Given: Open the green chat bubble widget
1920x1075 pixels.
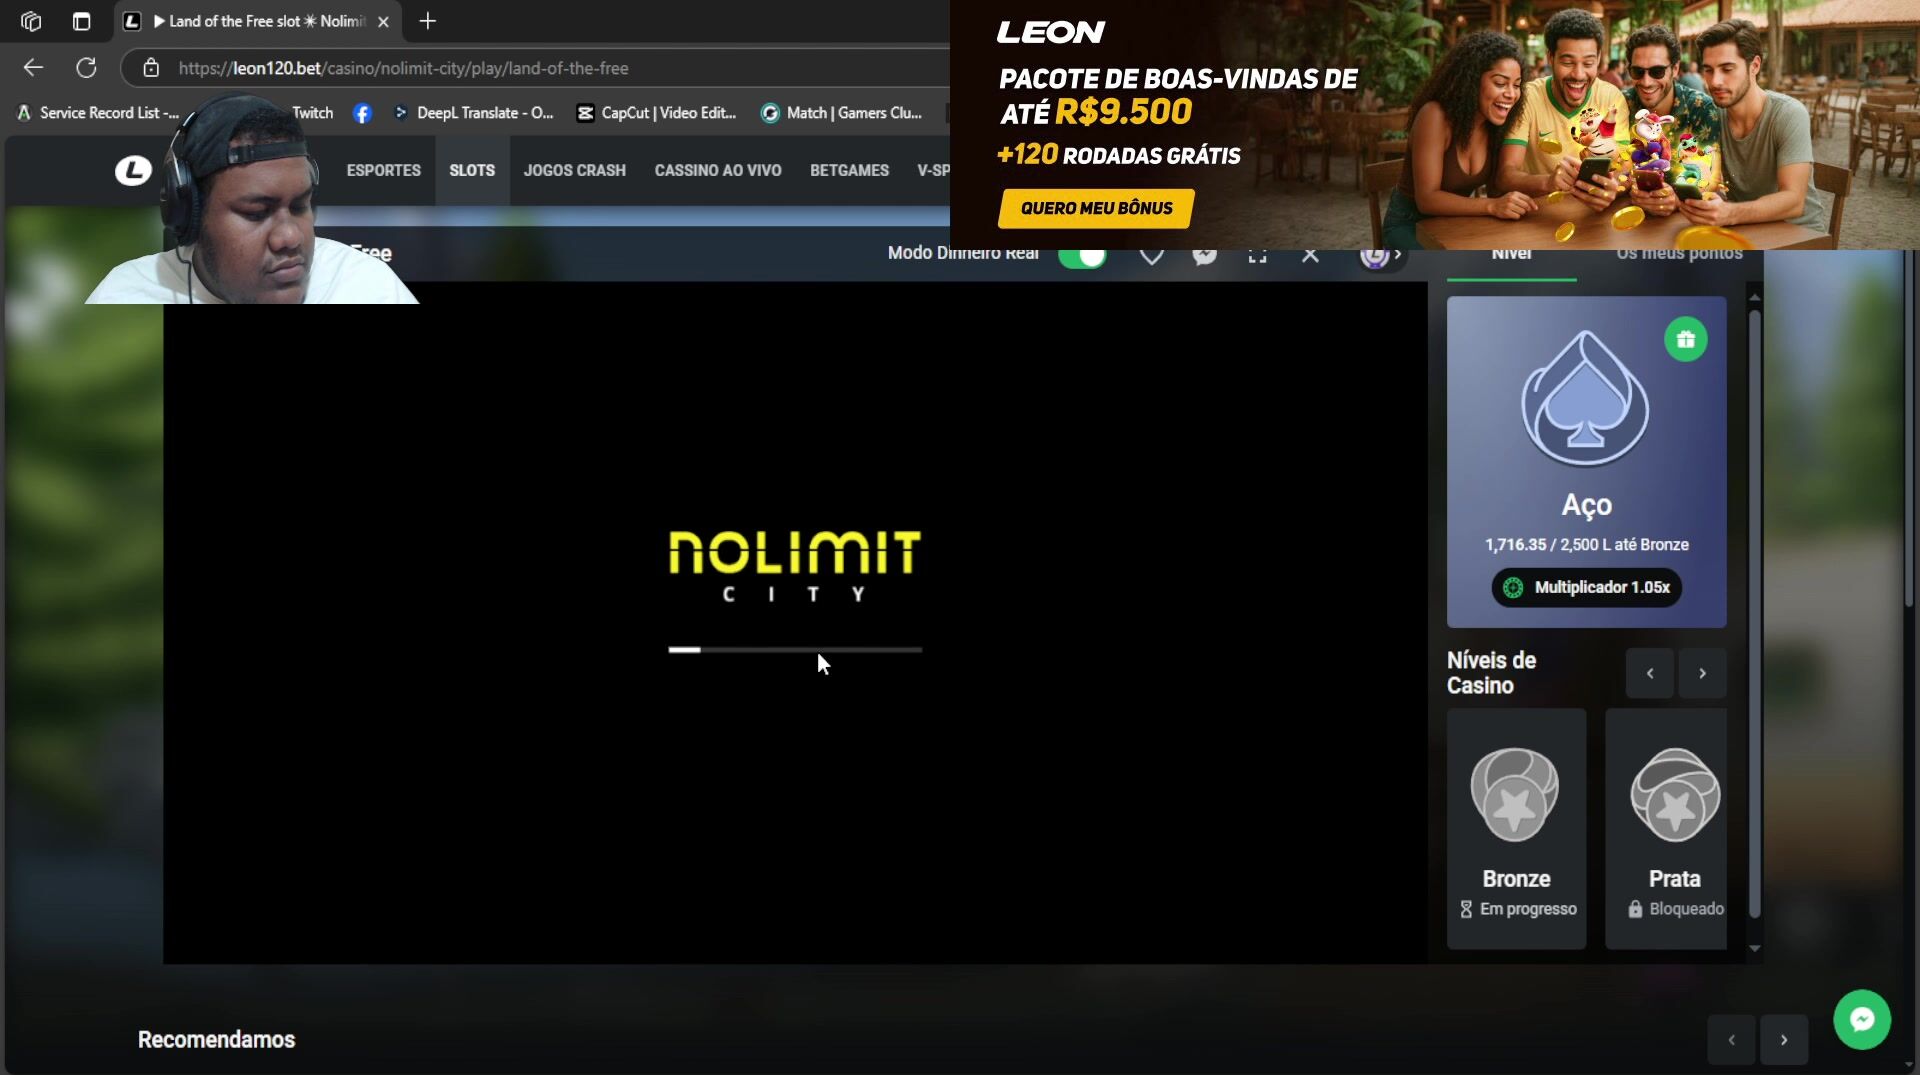Looking at the screenshot, I should pyautogui.click(x=1861, y=1019).
